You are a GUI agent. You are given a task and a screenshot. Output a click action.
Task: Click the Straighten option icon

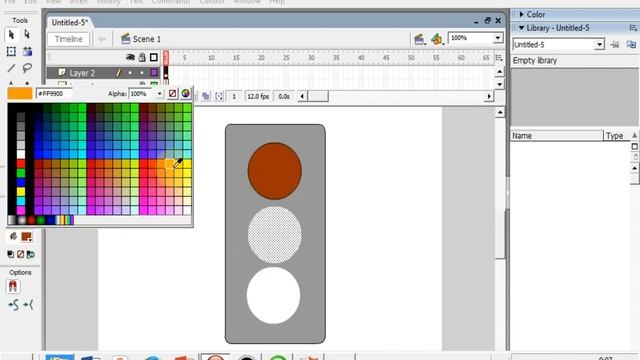click(28, 304)
